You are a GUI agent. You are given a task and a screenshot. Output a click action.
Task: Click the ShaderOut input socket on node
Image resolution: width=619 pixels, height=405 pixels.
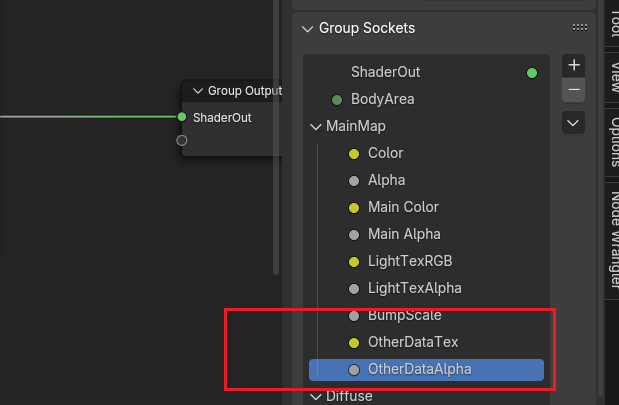pyautogui.click(x=182, y=117)
